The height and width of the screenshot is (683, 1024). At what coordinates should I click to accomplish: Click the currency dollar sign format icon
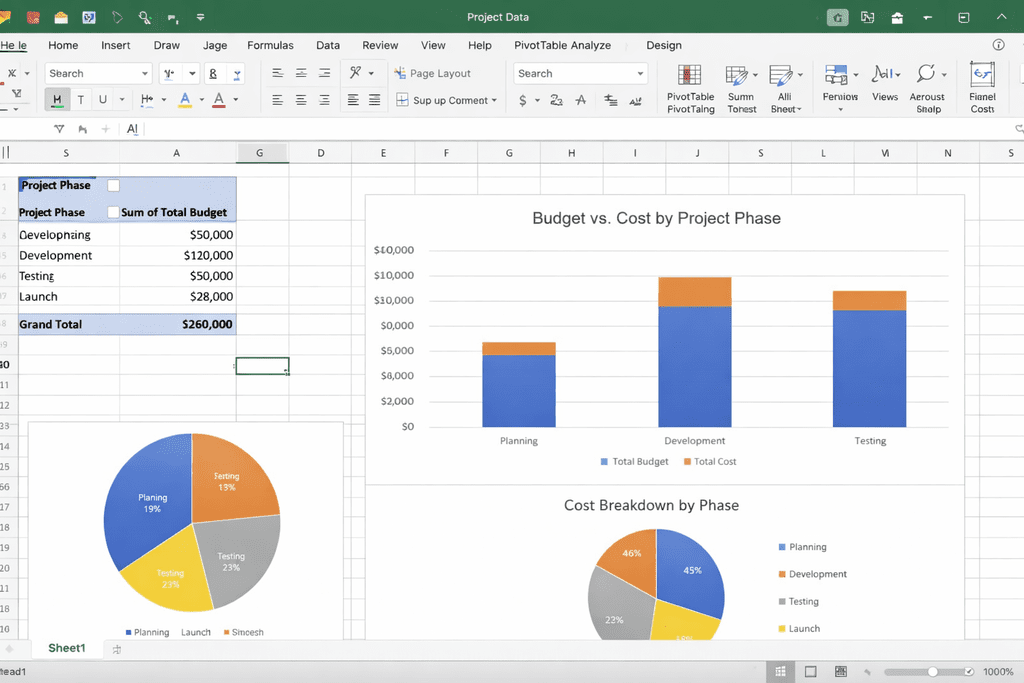(523, 100)
